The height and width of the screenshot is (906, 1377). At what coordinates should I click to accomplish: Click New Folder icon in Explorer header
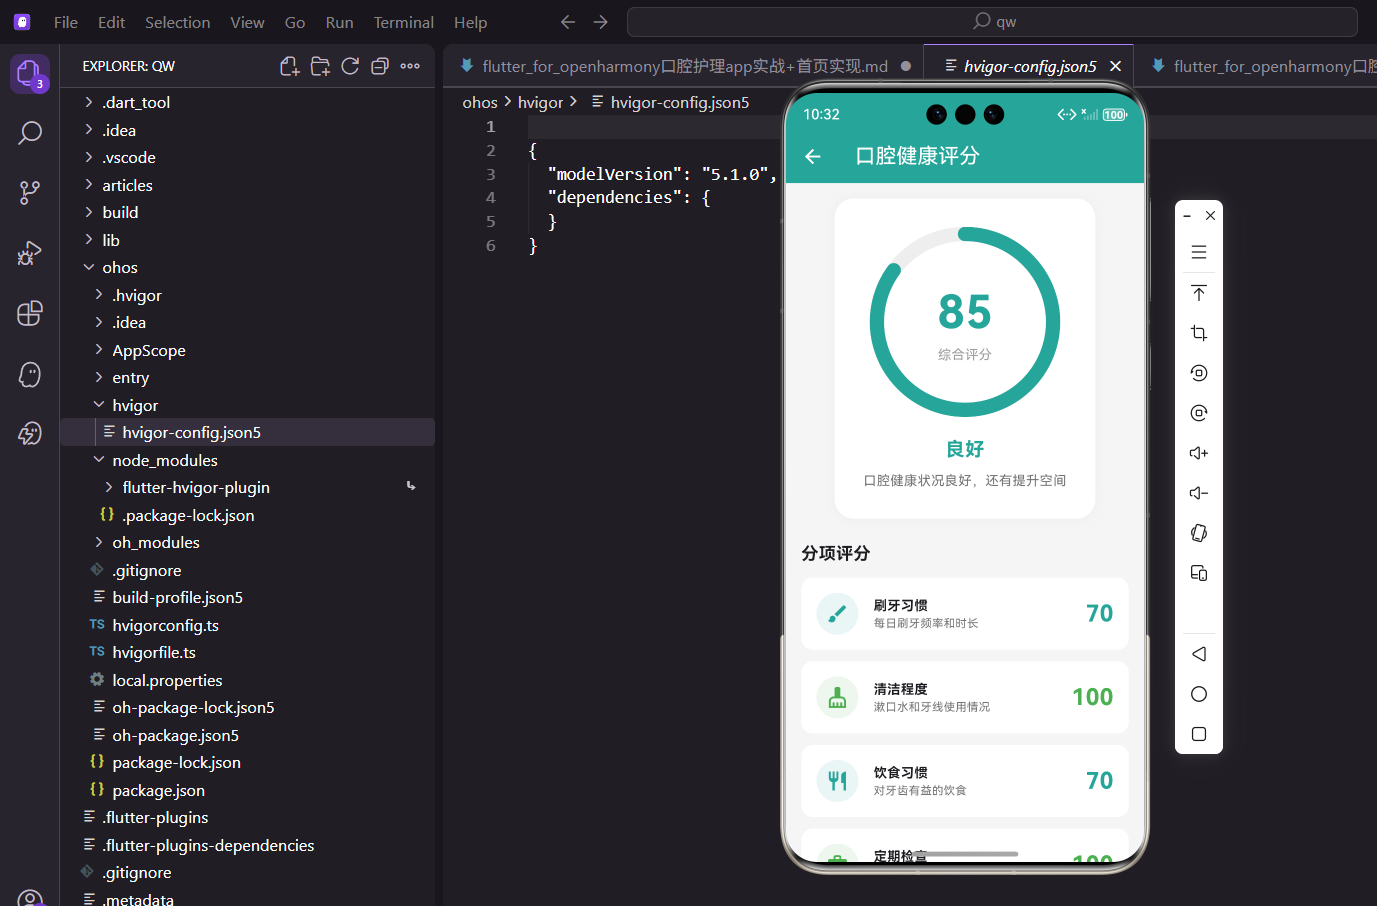coord(320,66)
